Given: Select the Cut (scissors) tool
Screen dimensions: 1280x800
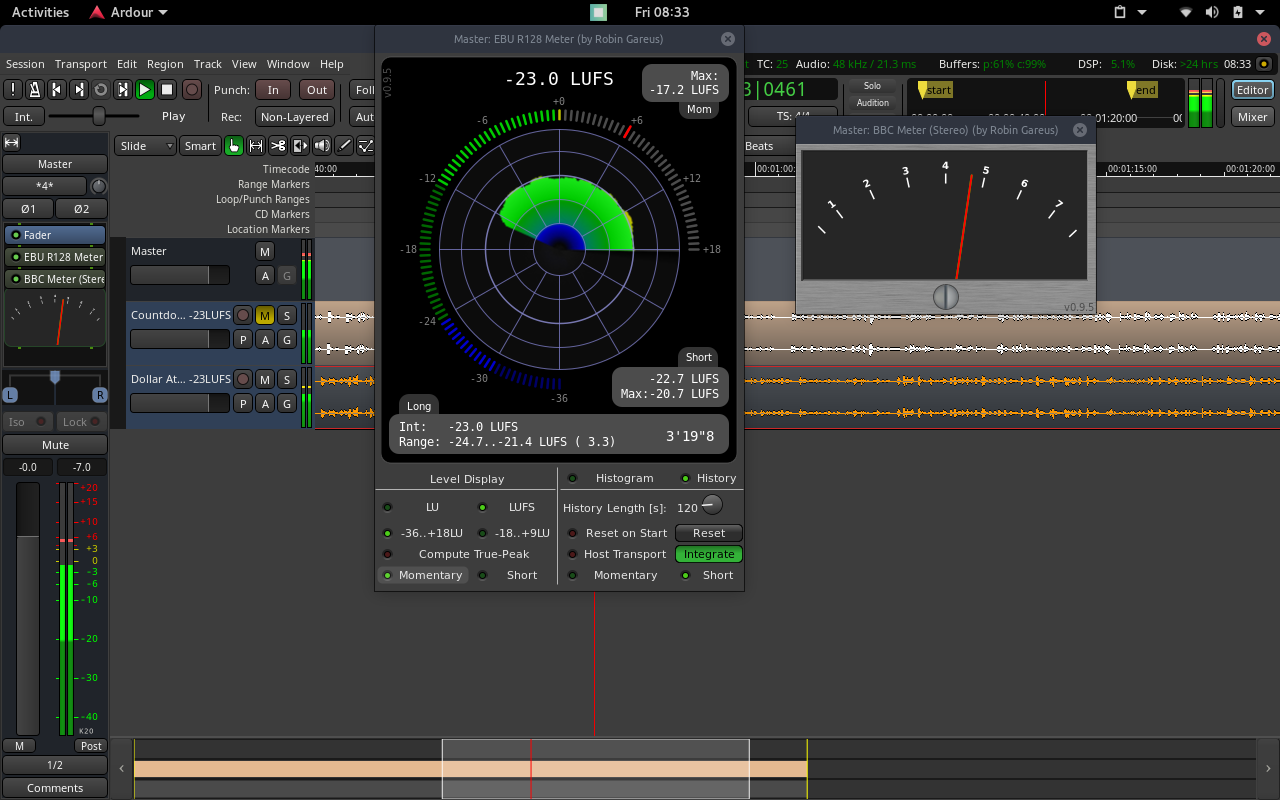Looking at the screenshot, I should pyautogui.click(x=278, y=146).
